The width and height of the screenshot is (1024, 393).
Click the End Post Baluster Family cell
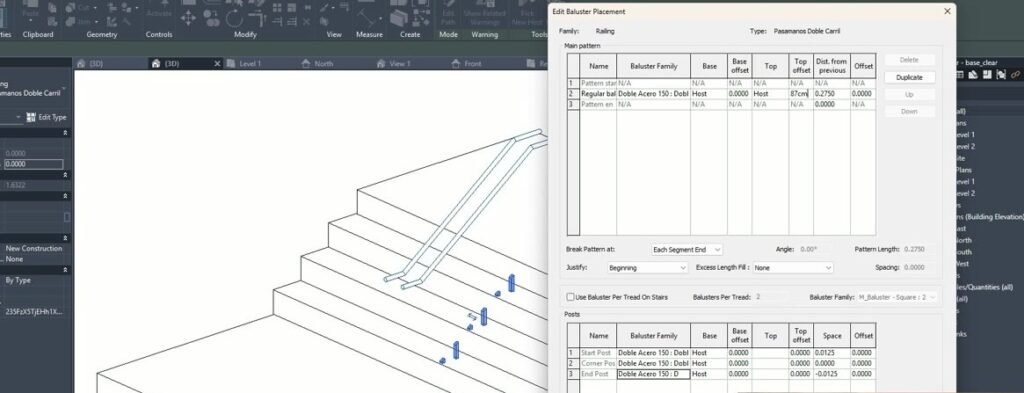pos(653,374)
